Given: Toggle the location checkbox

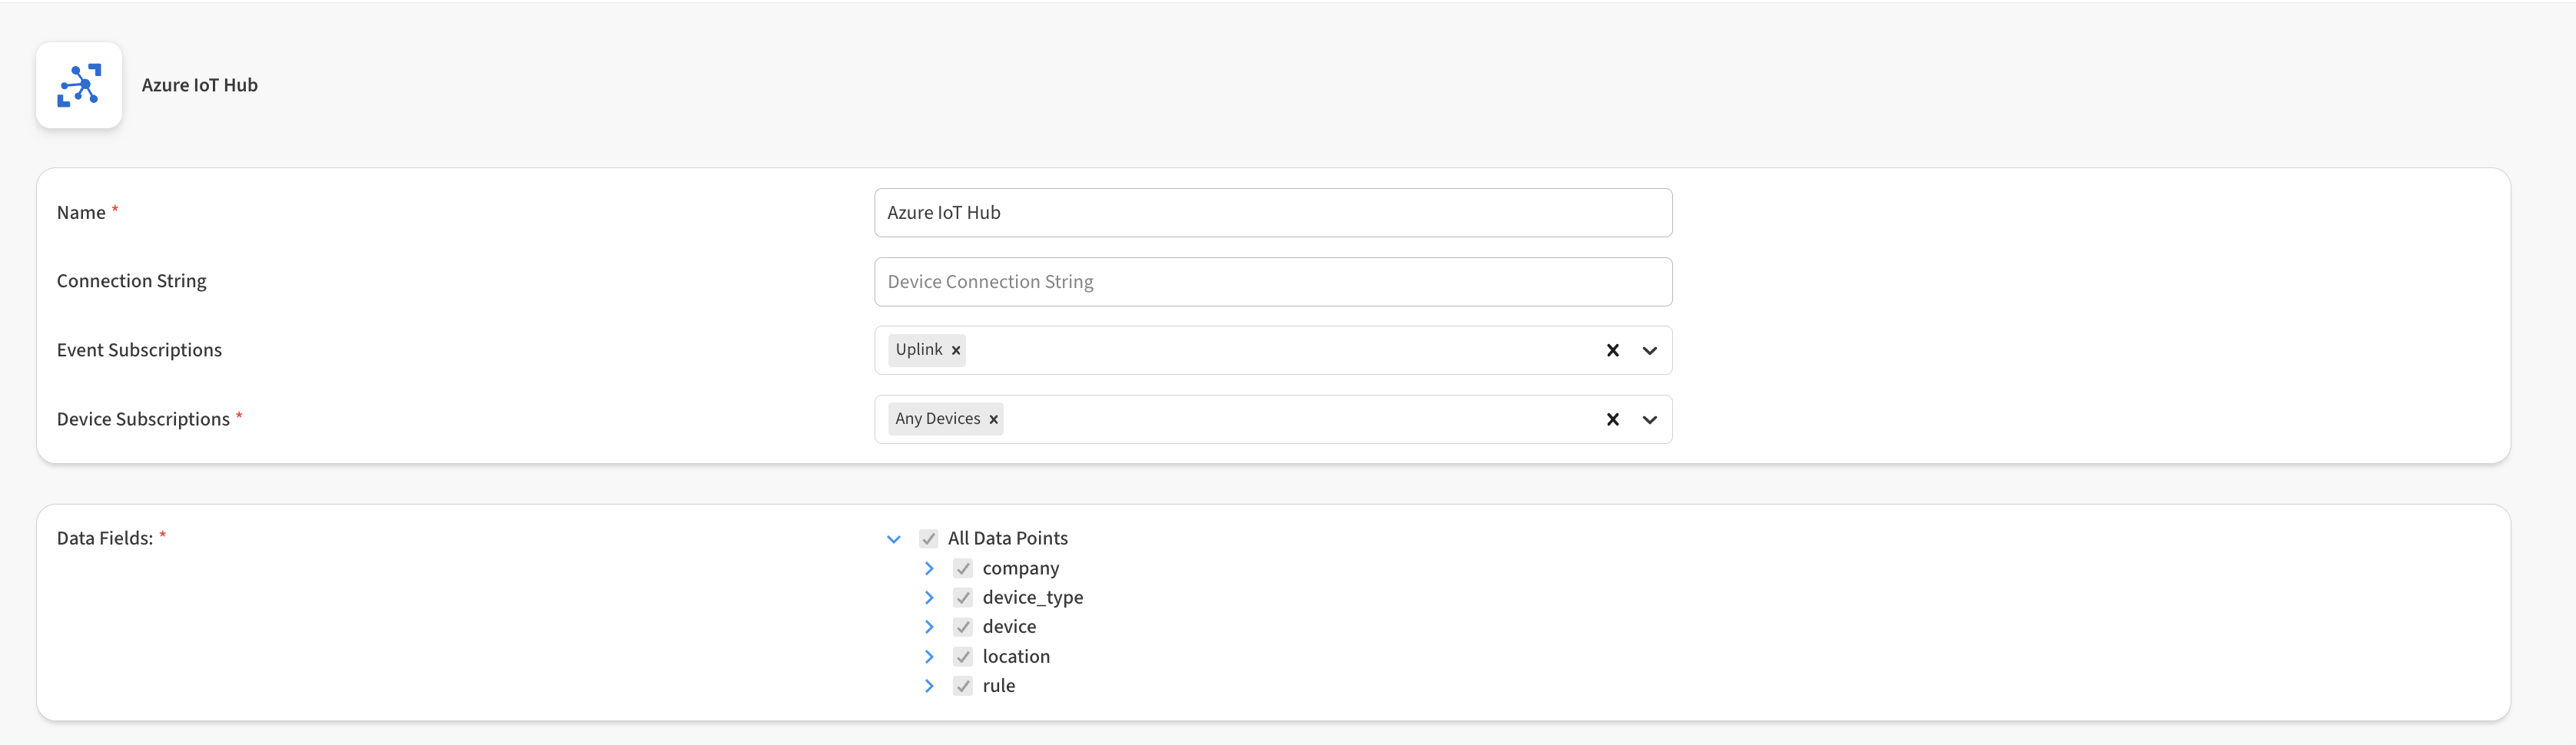Looking at the screenshot, I should pos(962,656).
